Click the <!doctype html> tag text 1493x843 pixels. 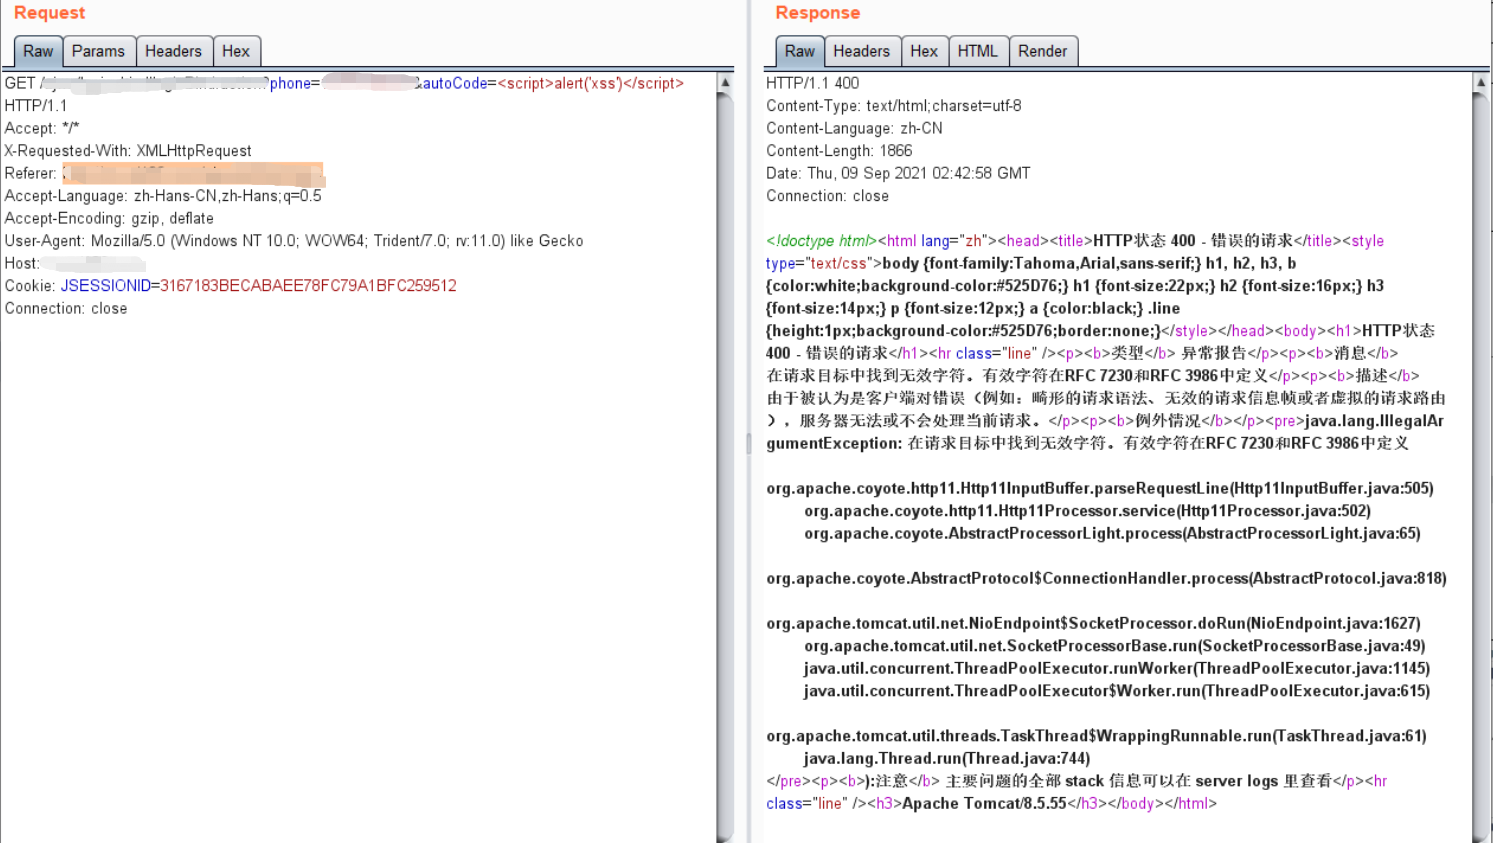point(822,241)
